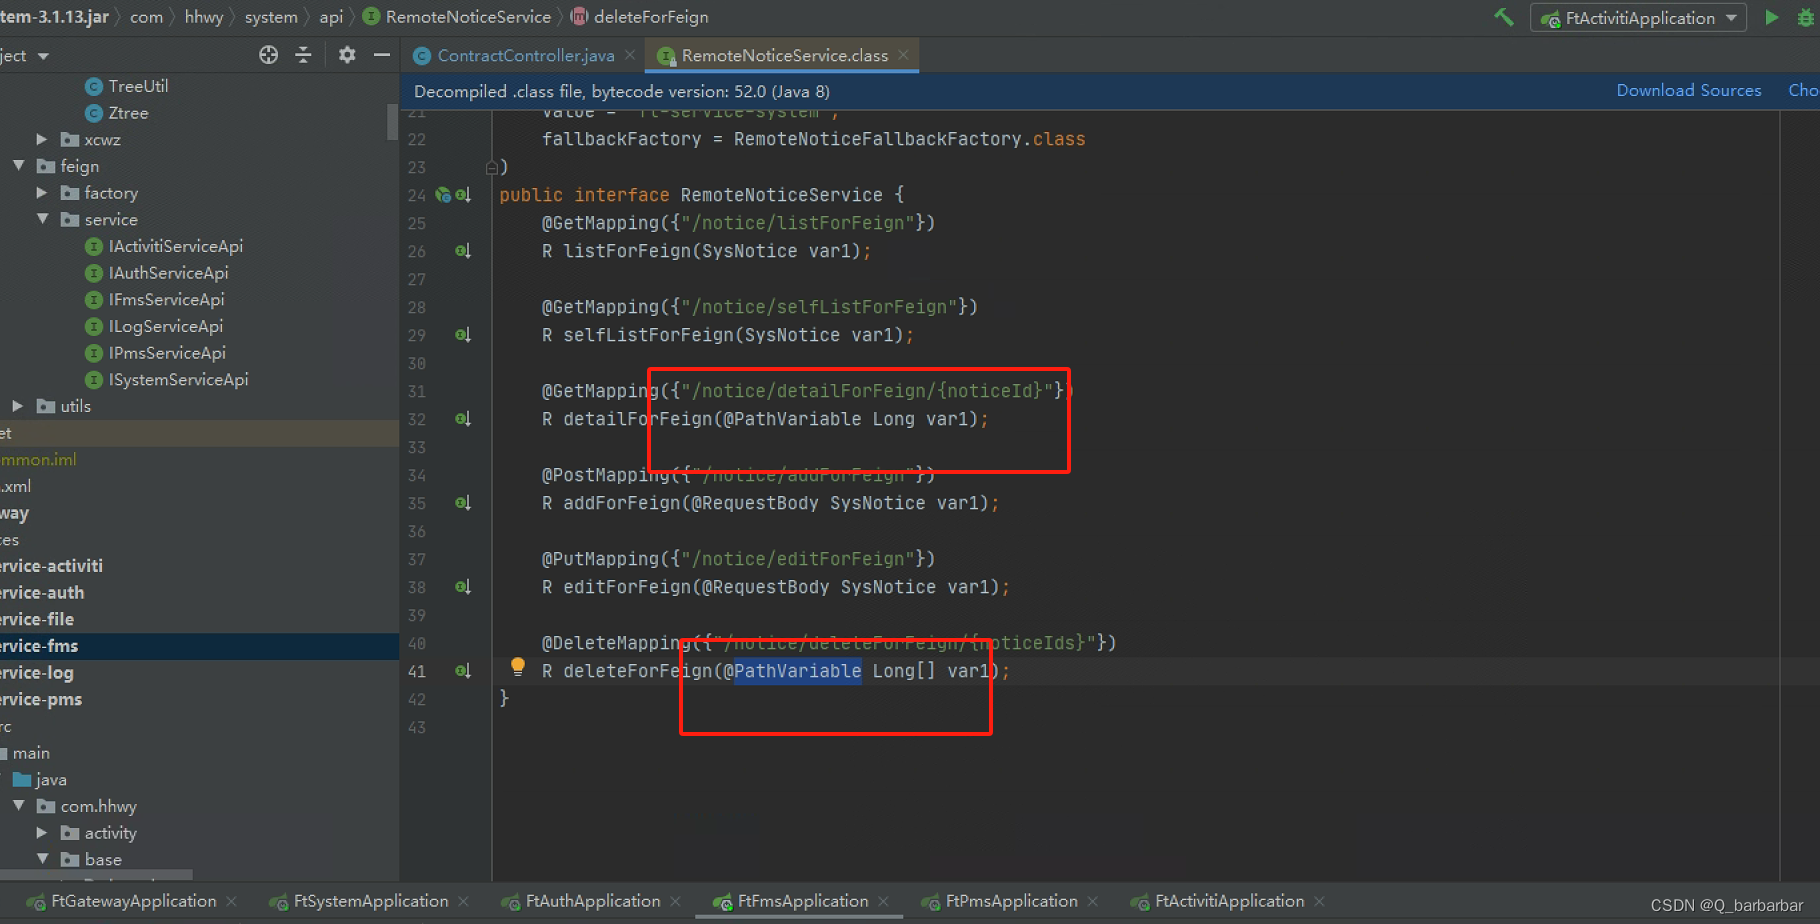The image size is (1820, 924).
Task: Open the Project view dropdown arrow
Action: pos(43,56)
